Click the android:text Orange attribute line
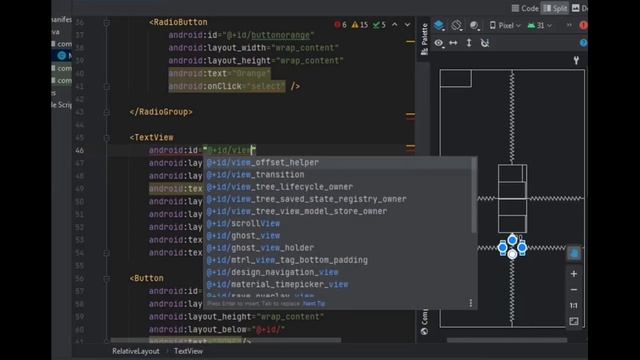The height and width of the screenshot is (360, 640). 219,73
